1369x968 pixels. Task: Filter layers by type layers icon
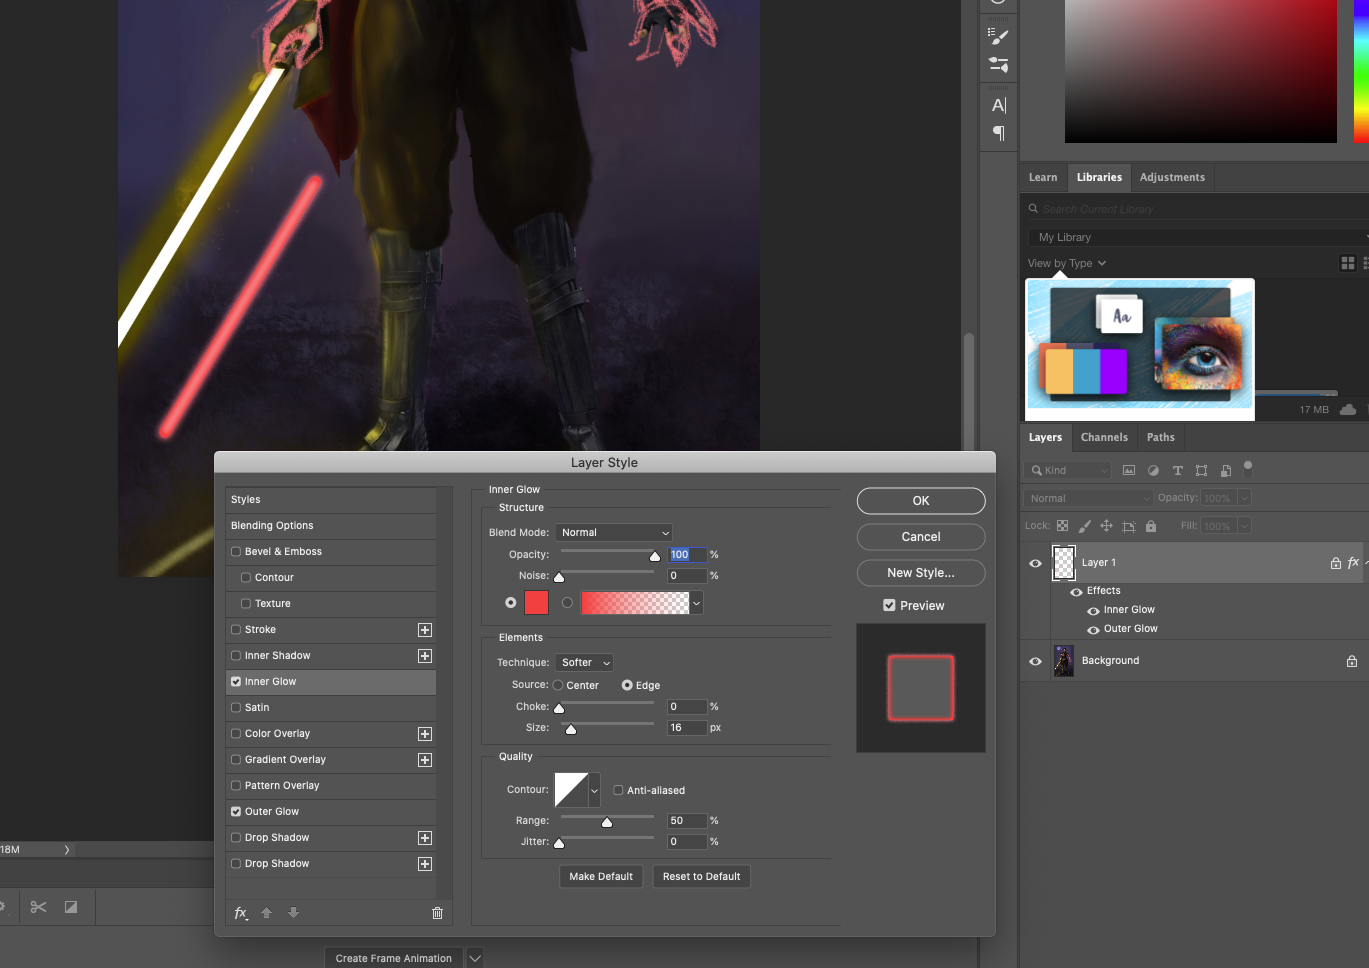click(x=1177, y=470)
